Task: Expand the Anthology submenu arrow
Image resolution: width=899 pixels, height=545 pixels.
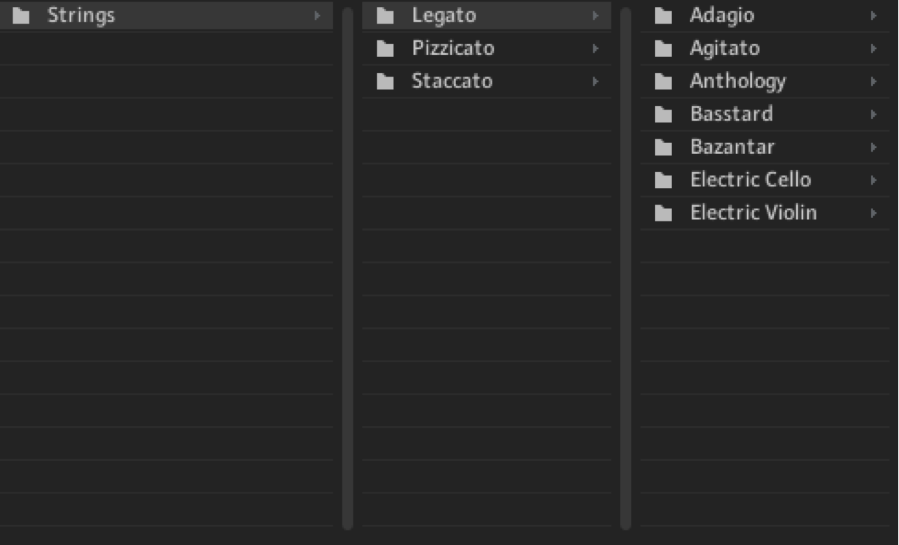Action: (x=873, y=81)
